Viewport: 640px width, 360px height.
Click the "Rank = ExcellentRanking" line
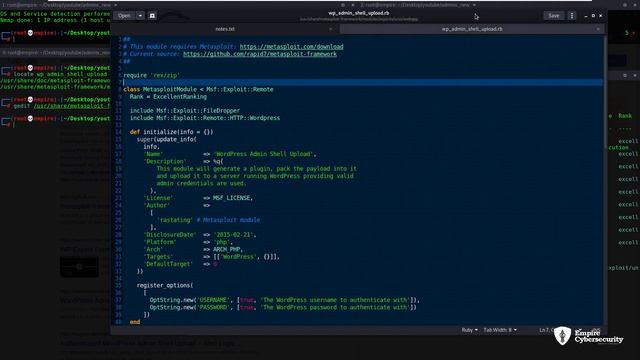tap(168, 97)
